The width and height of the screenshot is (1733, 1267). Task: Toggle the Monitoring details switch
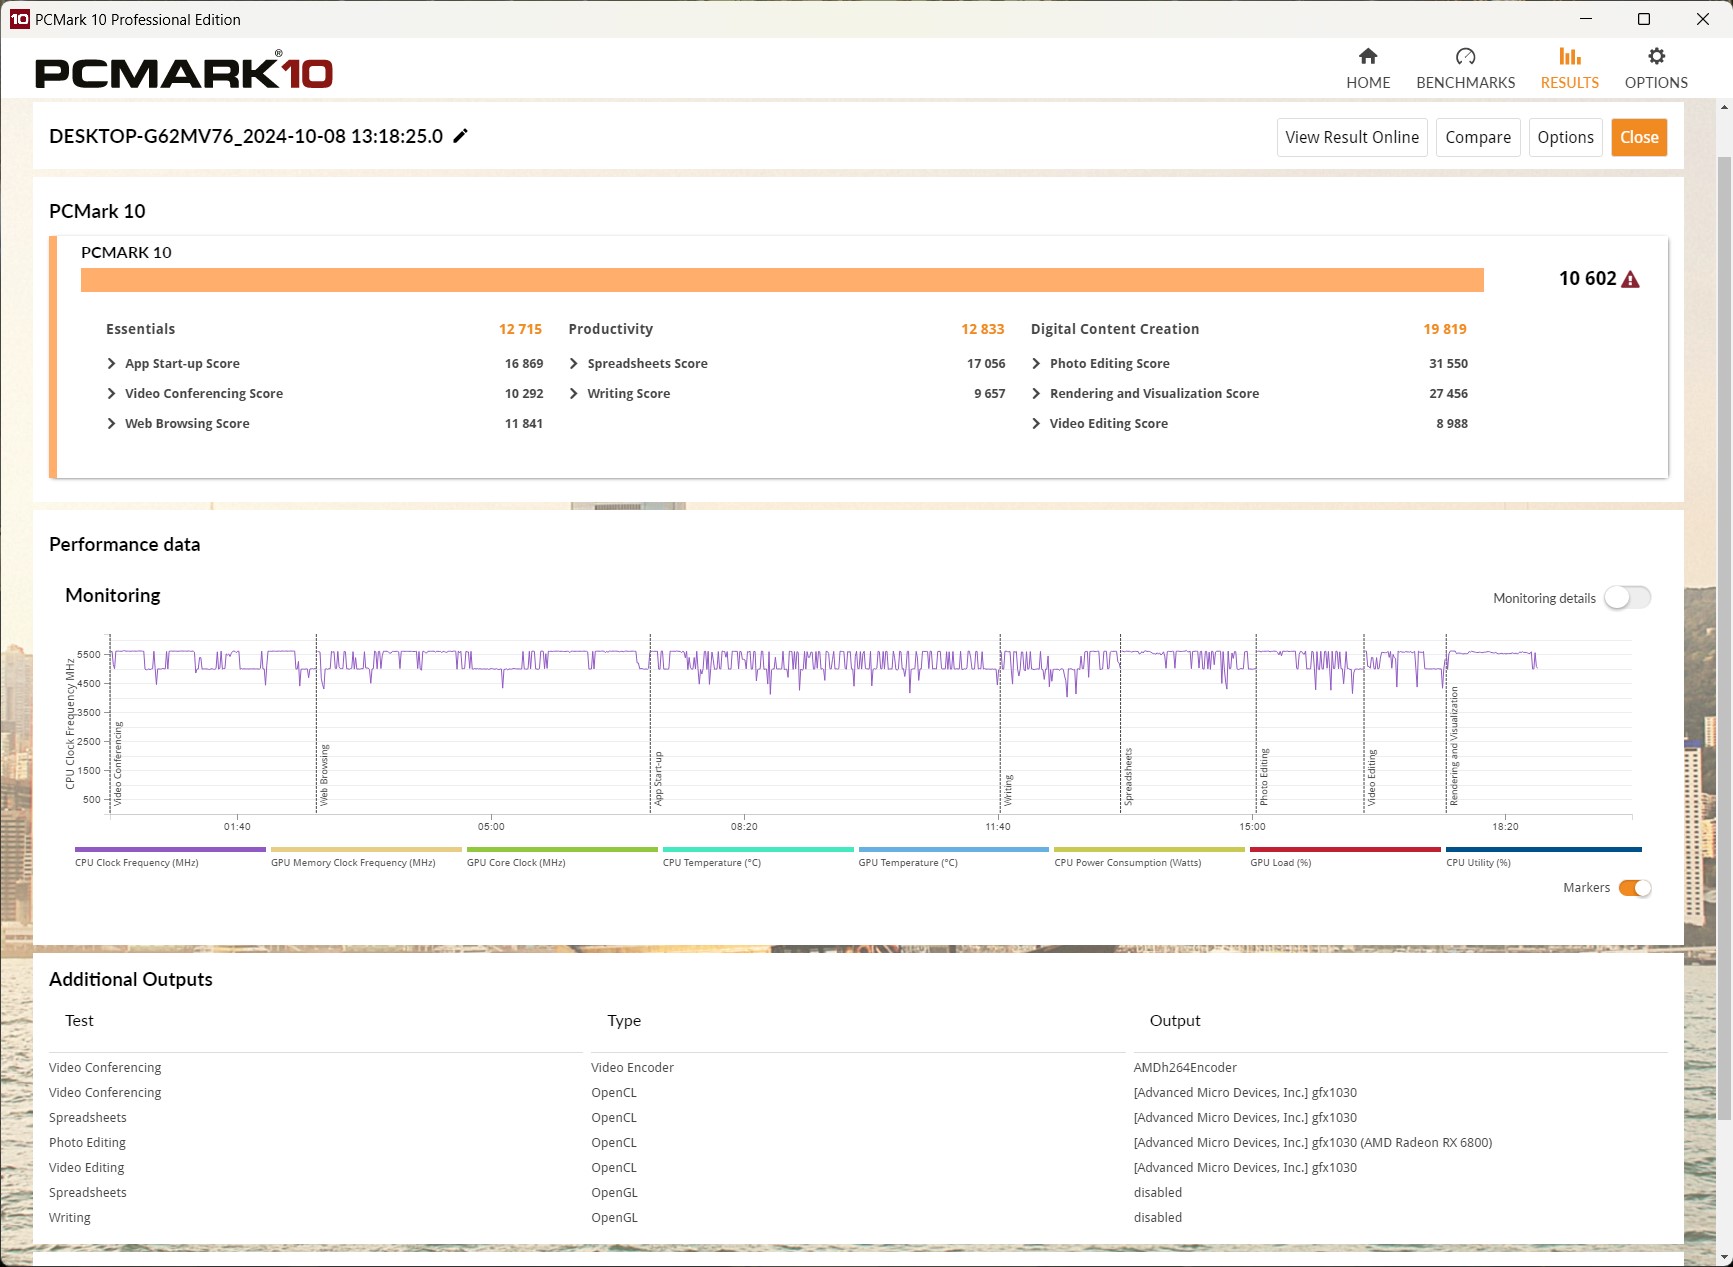pyautogui.click(x=1627, y=598)
